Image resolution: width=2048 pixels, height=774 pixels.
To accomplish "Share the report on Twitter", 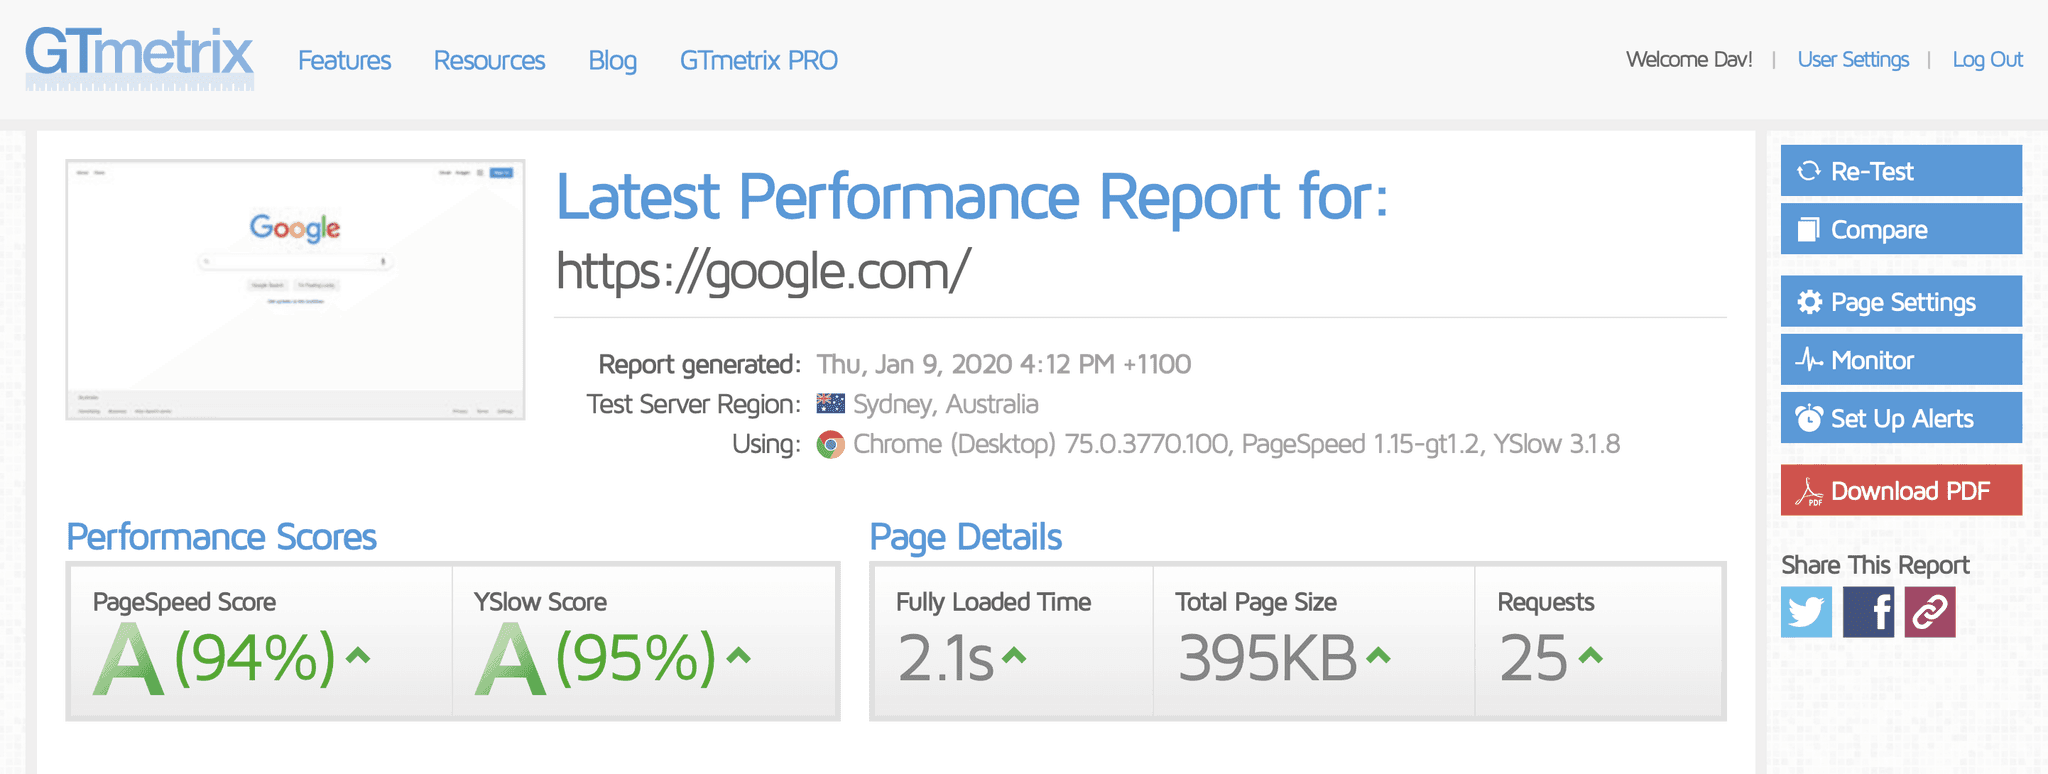I will (x=1806, y=612).
